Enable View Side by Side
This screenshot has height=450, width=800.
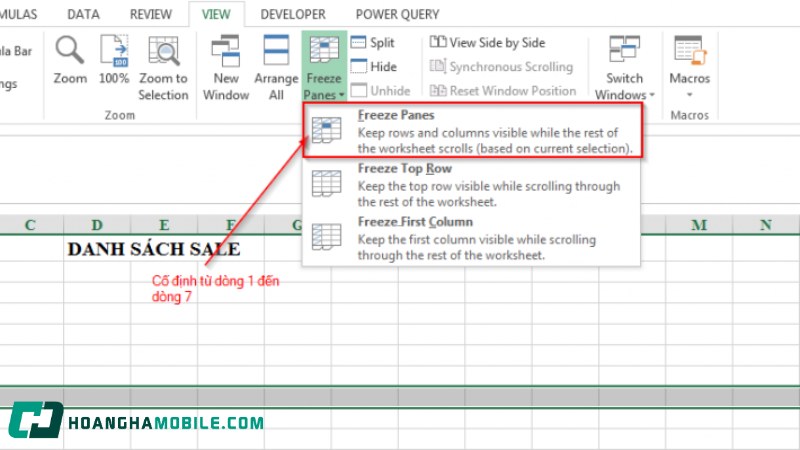(x=487, y=42)
